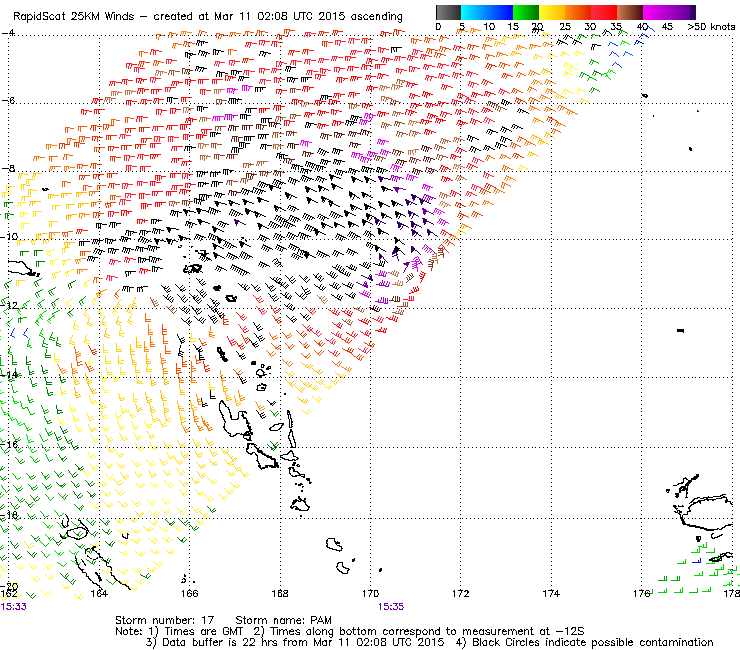Click the "-10" latitude axis label
740x650 pixels.
pyautogui.click(x=9, y=237)
